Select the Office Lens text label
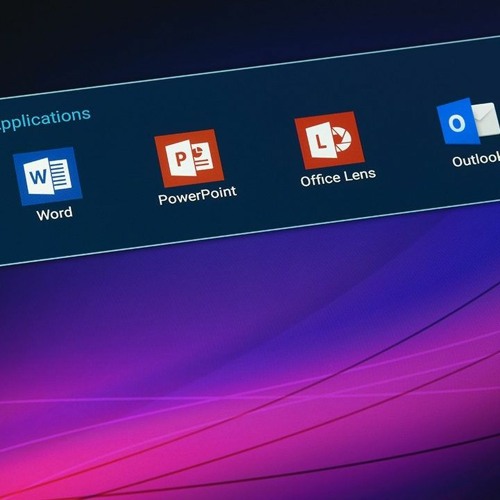This screenshot has width=500, height=500. [338, 177]
